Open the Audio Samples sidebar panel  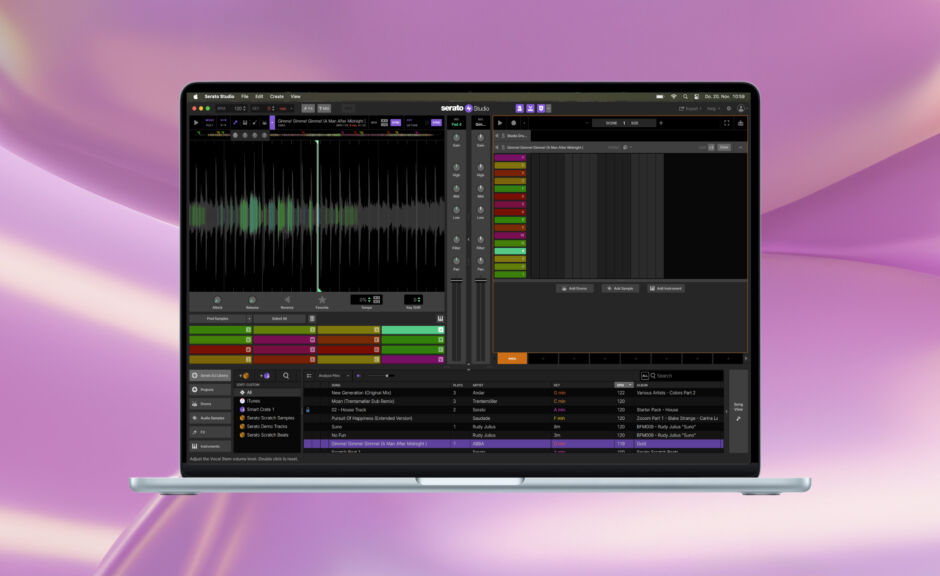coord(212,417)
